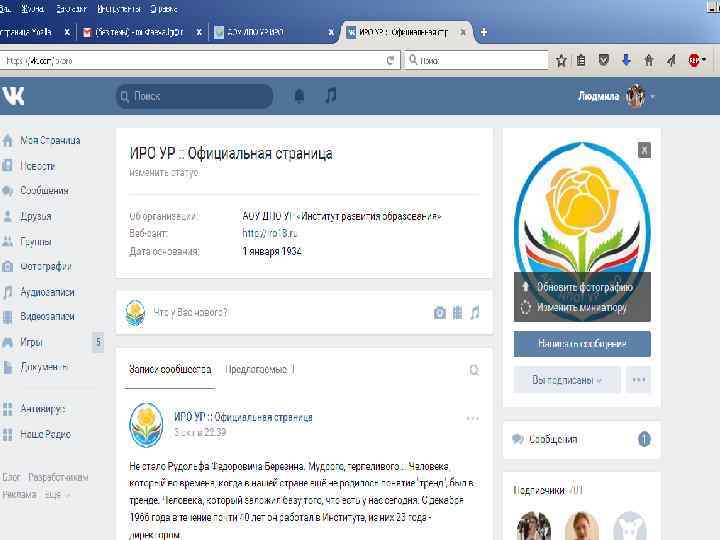This screenshot has height=540, width=720.
Task: Open Новости in sidebar
Action: [x=38, y=166]
